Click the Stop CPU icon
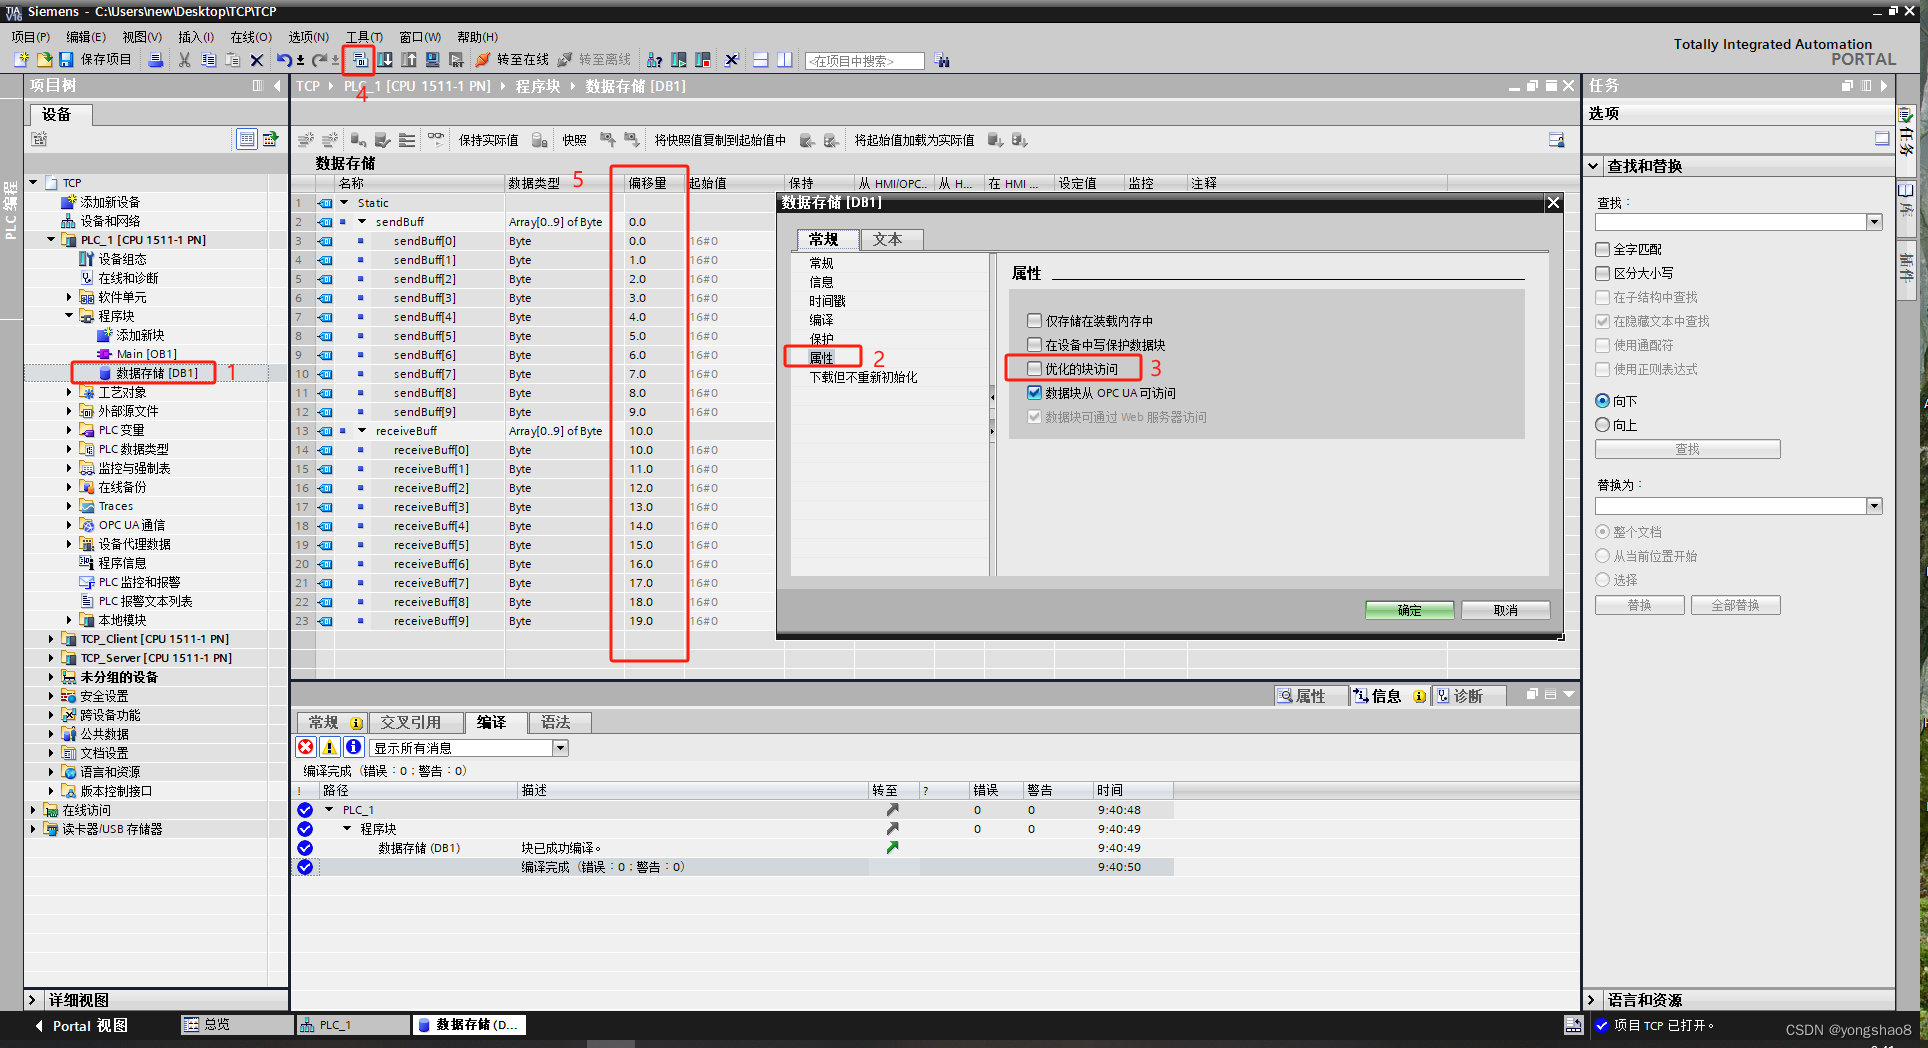1928x1048 pixels. point(703,60)
